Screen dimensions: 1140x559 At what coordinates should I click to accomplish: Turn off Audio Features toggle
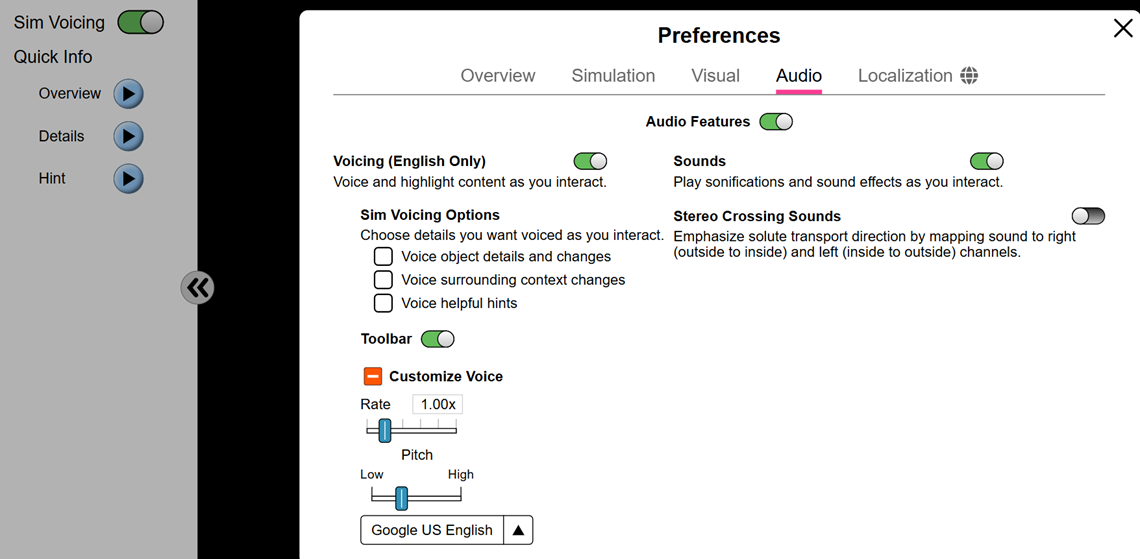(x=776, y=122)
